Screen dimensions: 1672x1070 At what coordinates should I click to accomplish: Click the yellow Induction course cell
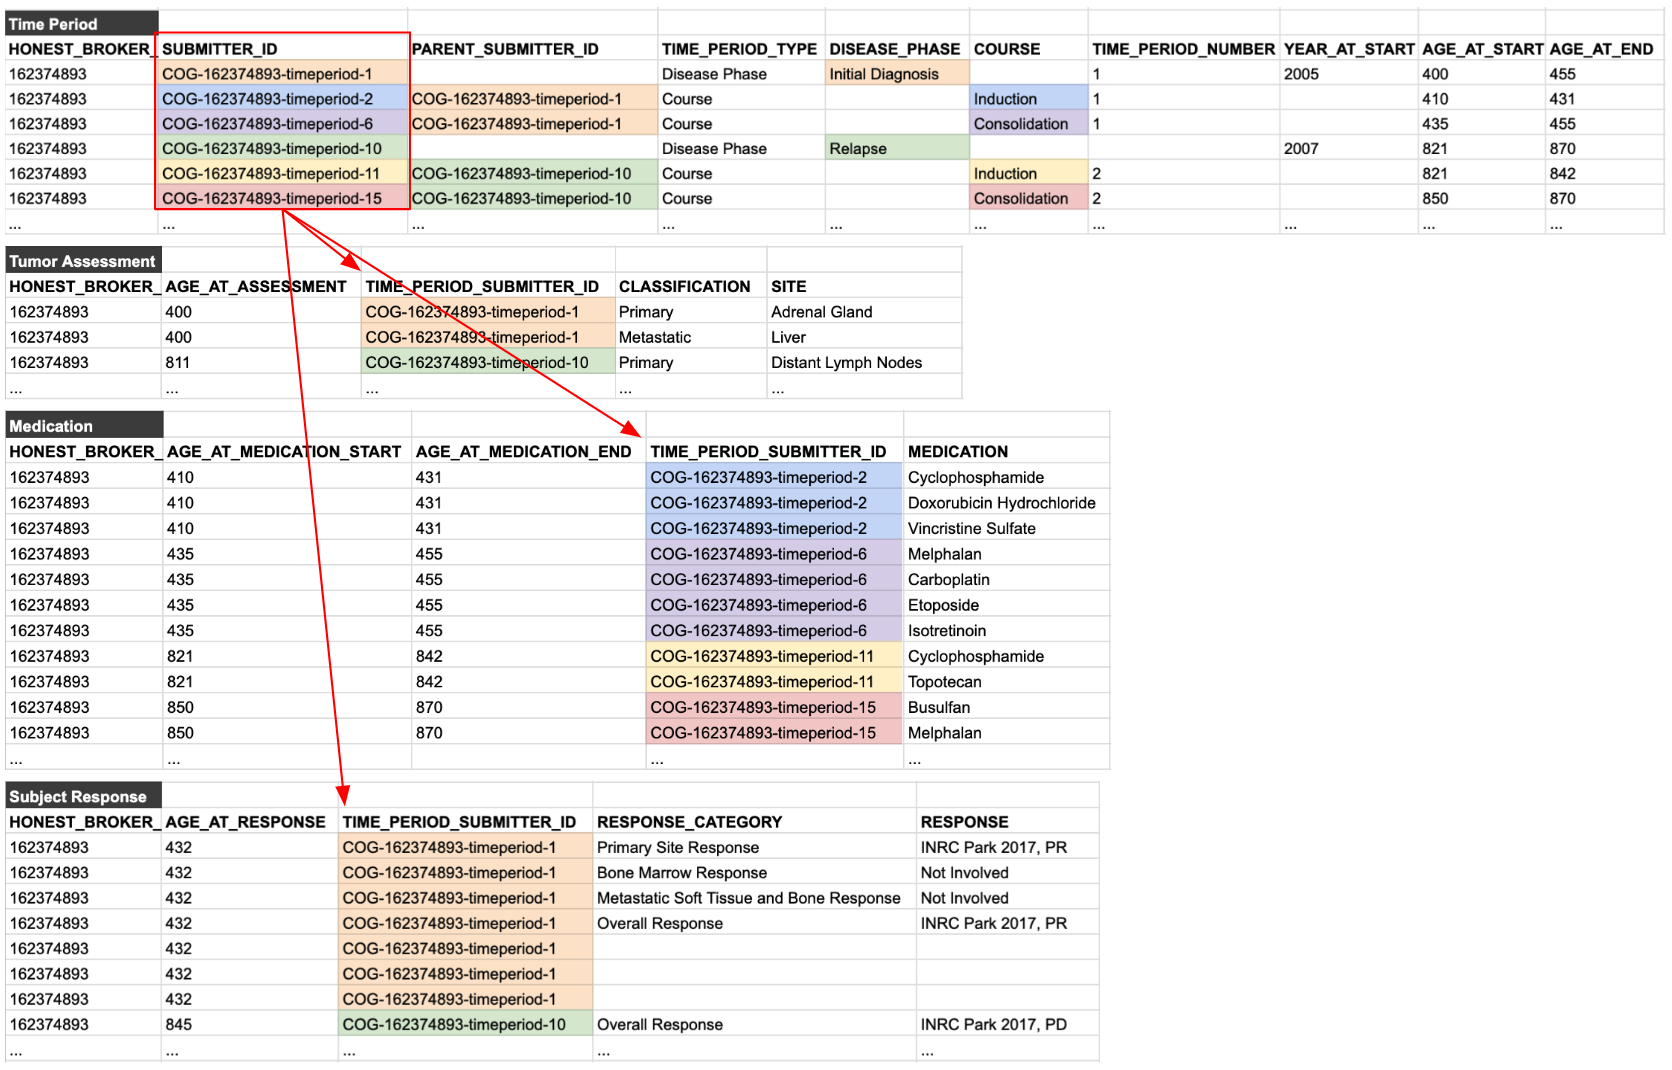[x=1029, y=174]
